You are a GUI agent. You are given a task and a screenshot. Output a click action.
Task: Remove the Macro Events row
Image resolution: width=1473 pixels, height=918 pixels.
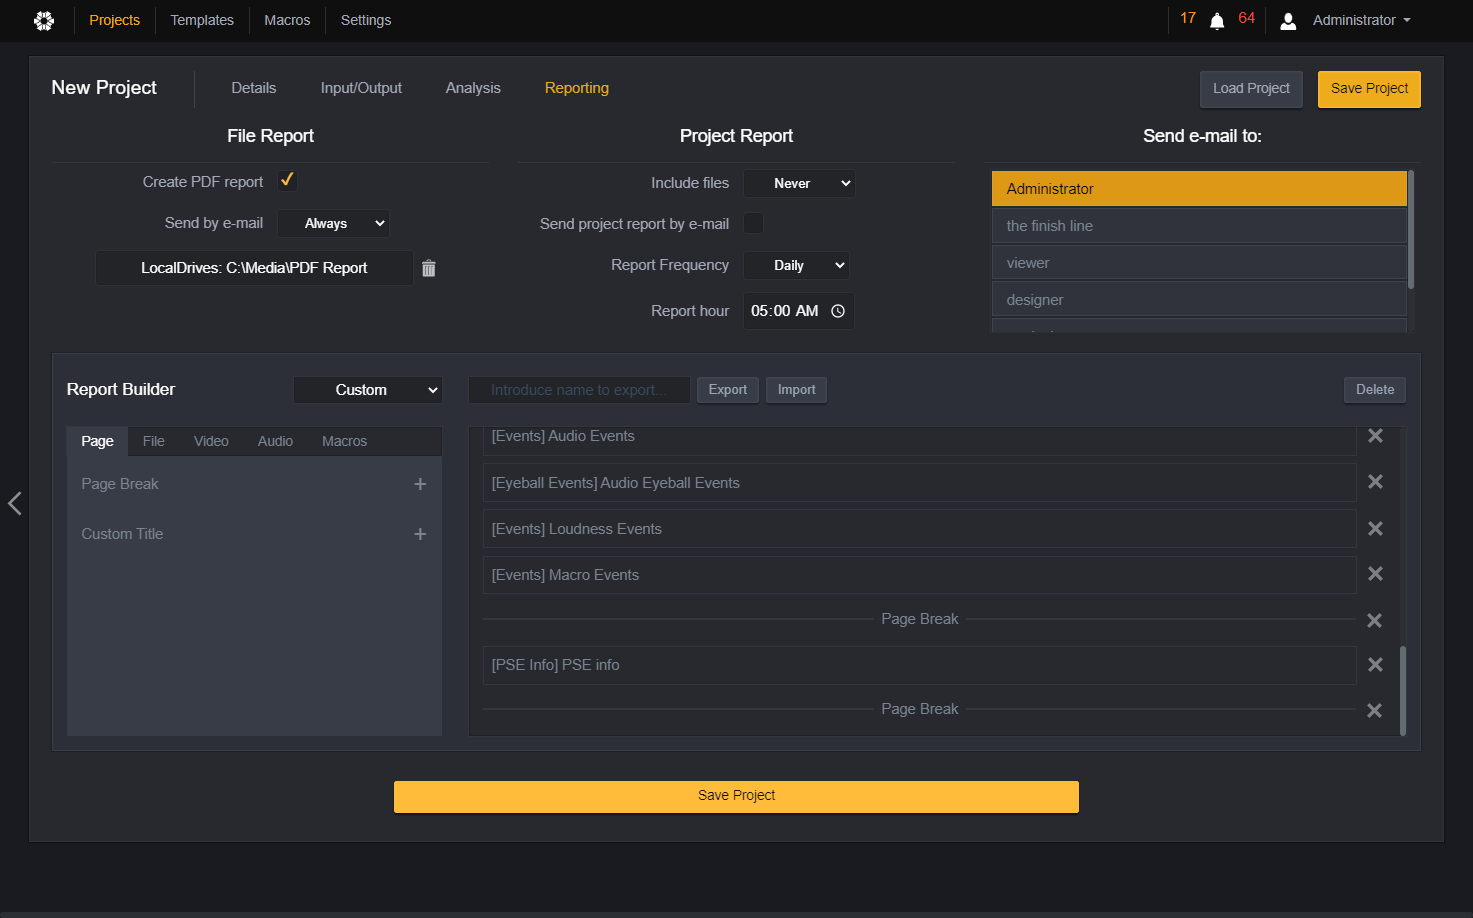(x=1375, y=574)
